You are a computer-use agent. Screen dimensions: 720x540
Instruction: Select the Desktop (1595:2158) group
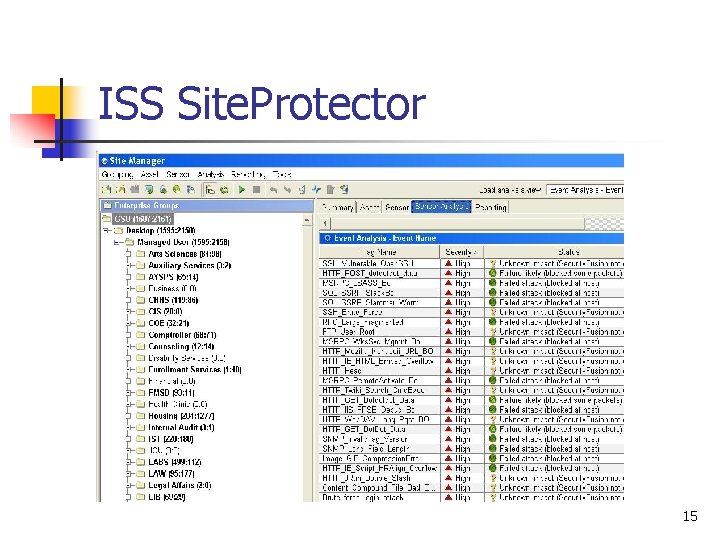coord(161,231)
